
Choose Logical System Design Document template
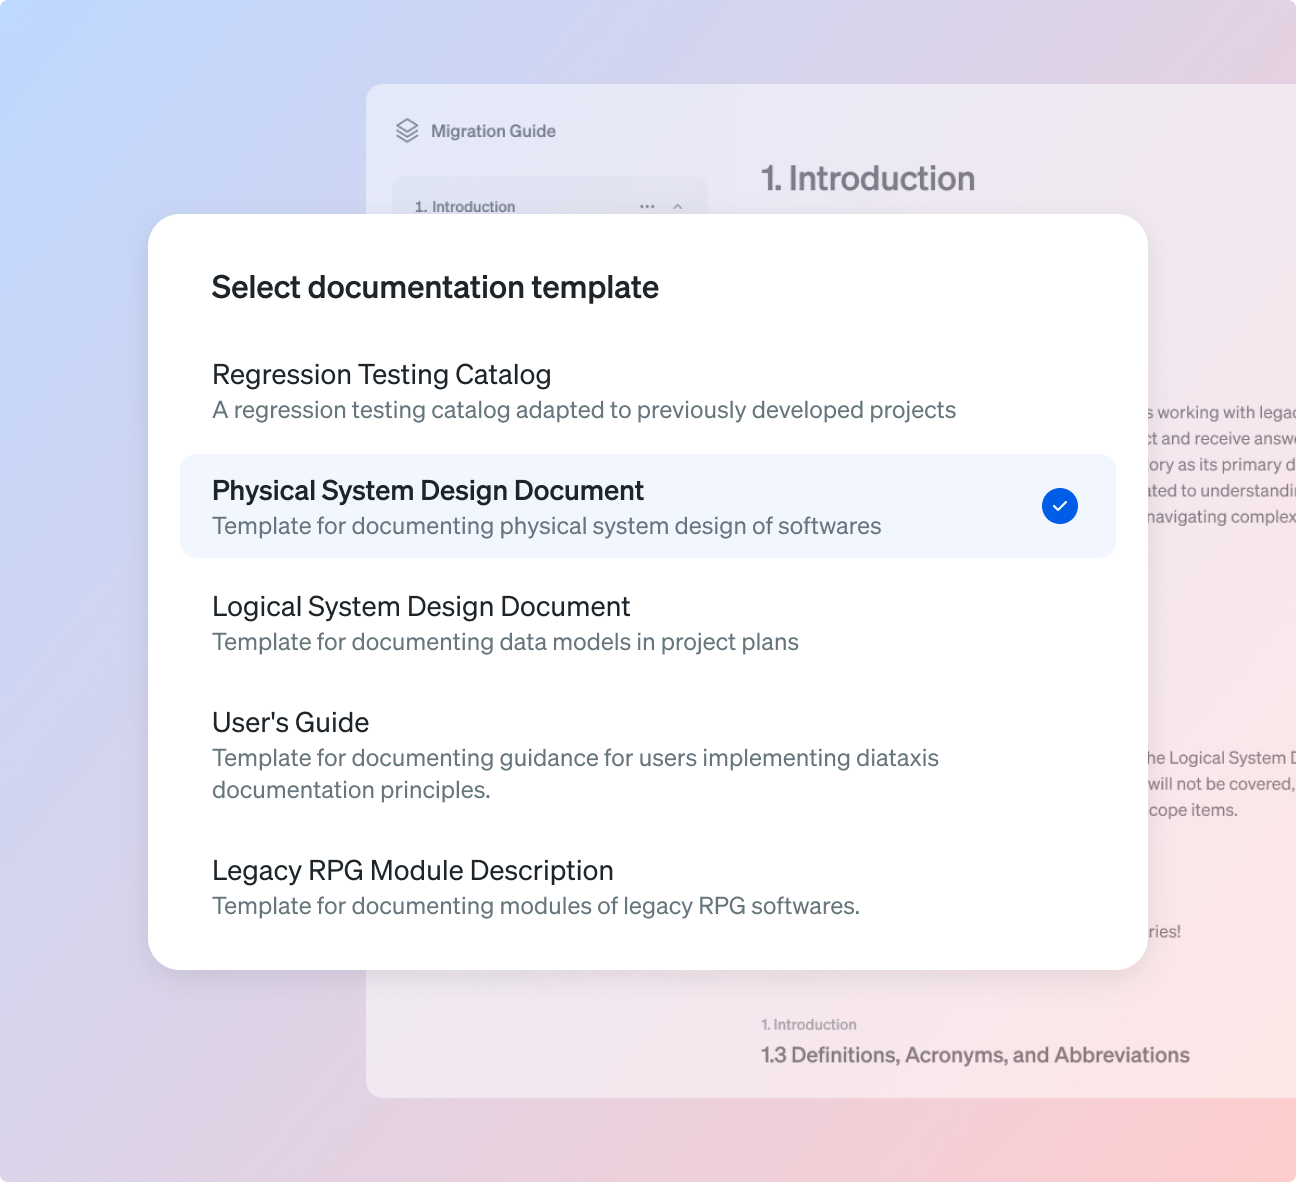pos(420,607)
